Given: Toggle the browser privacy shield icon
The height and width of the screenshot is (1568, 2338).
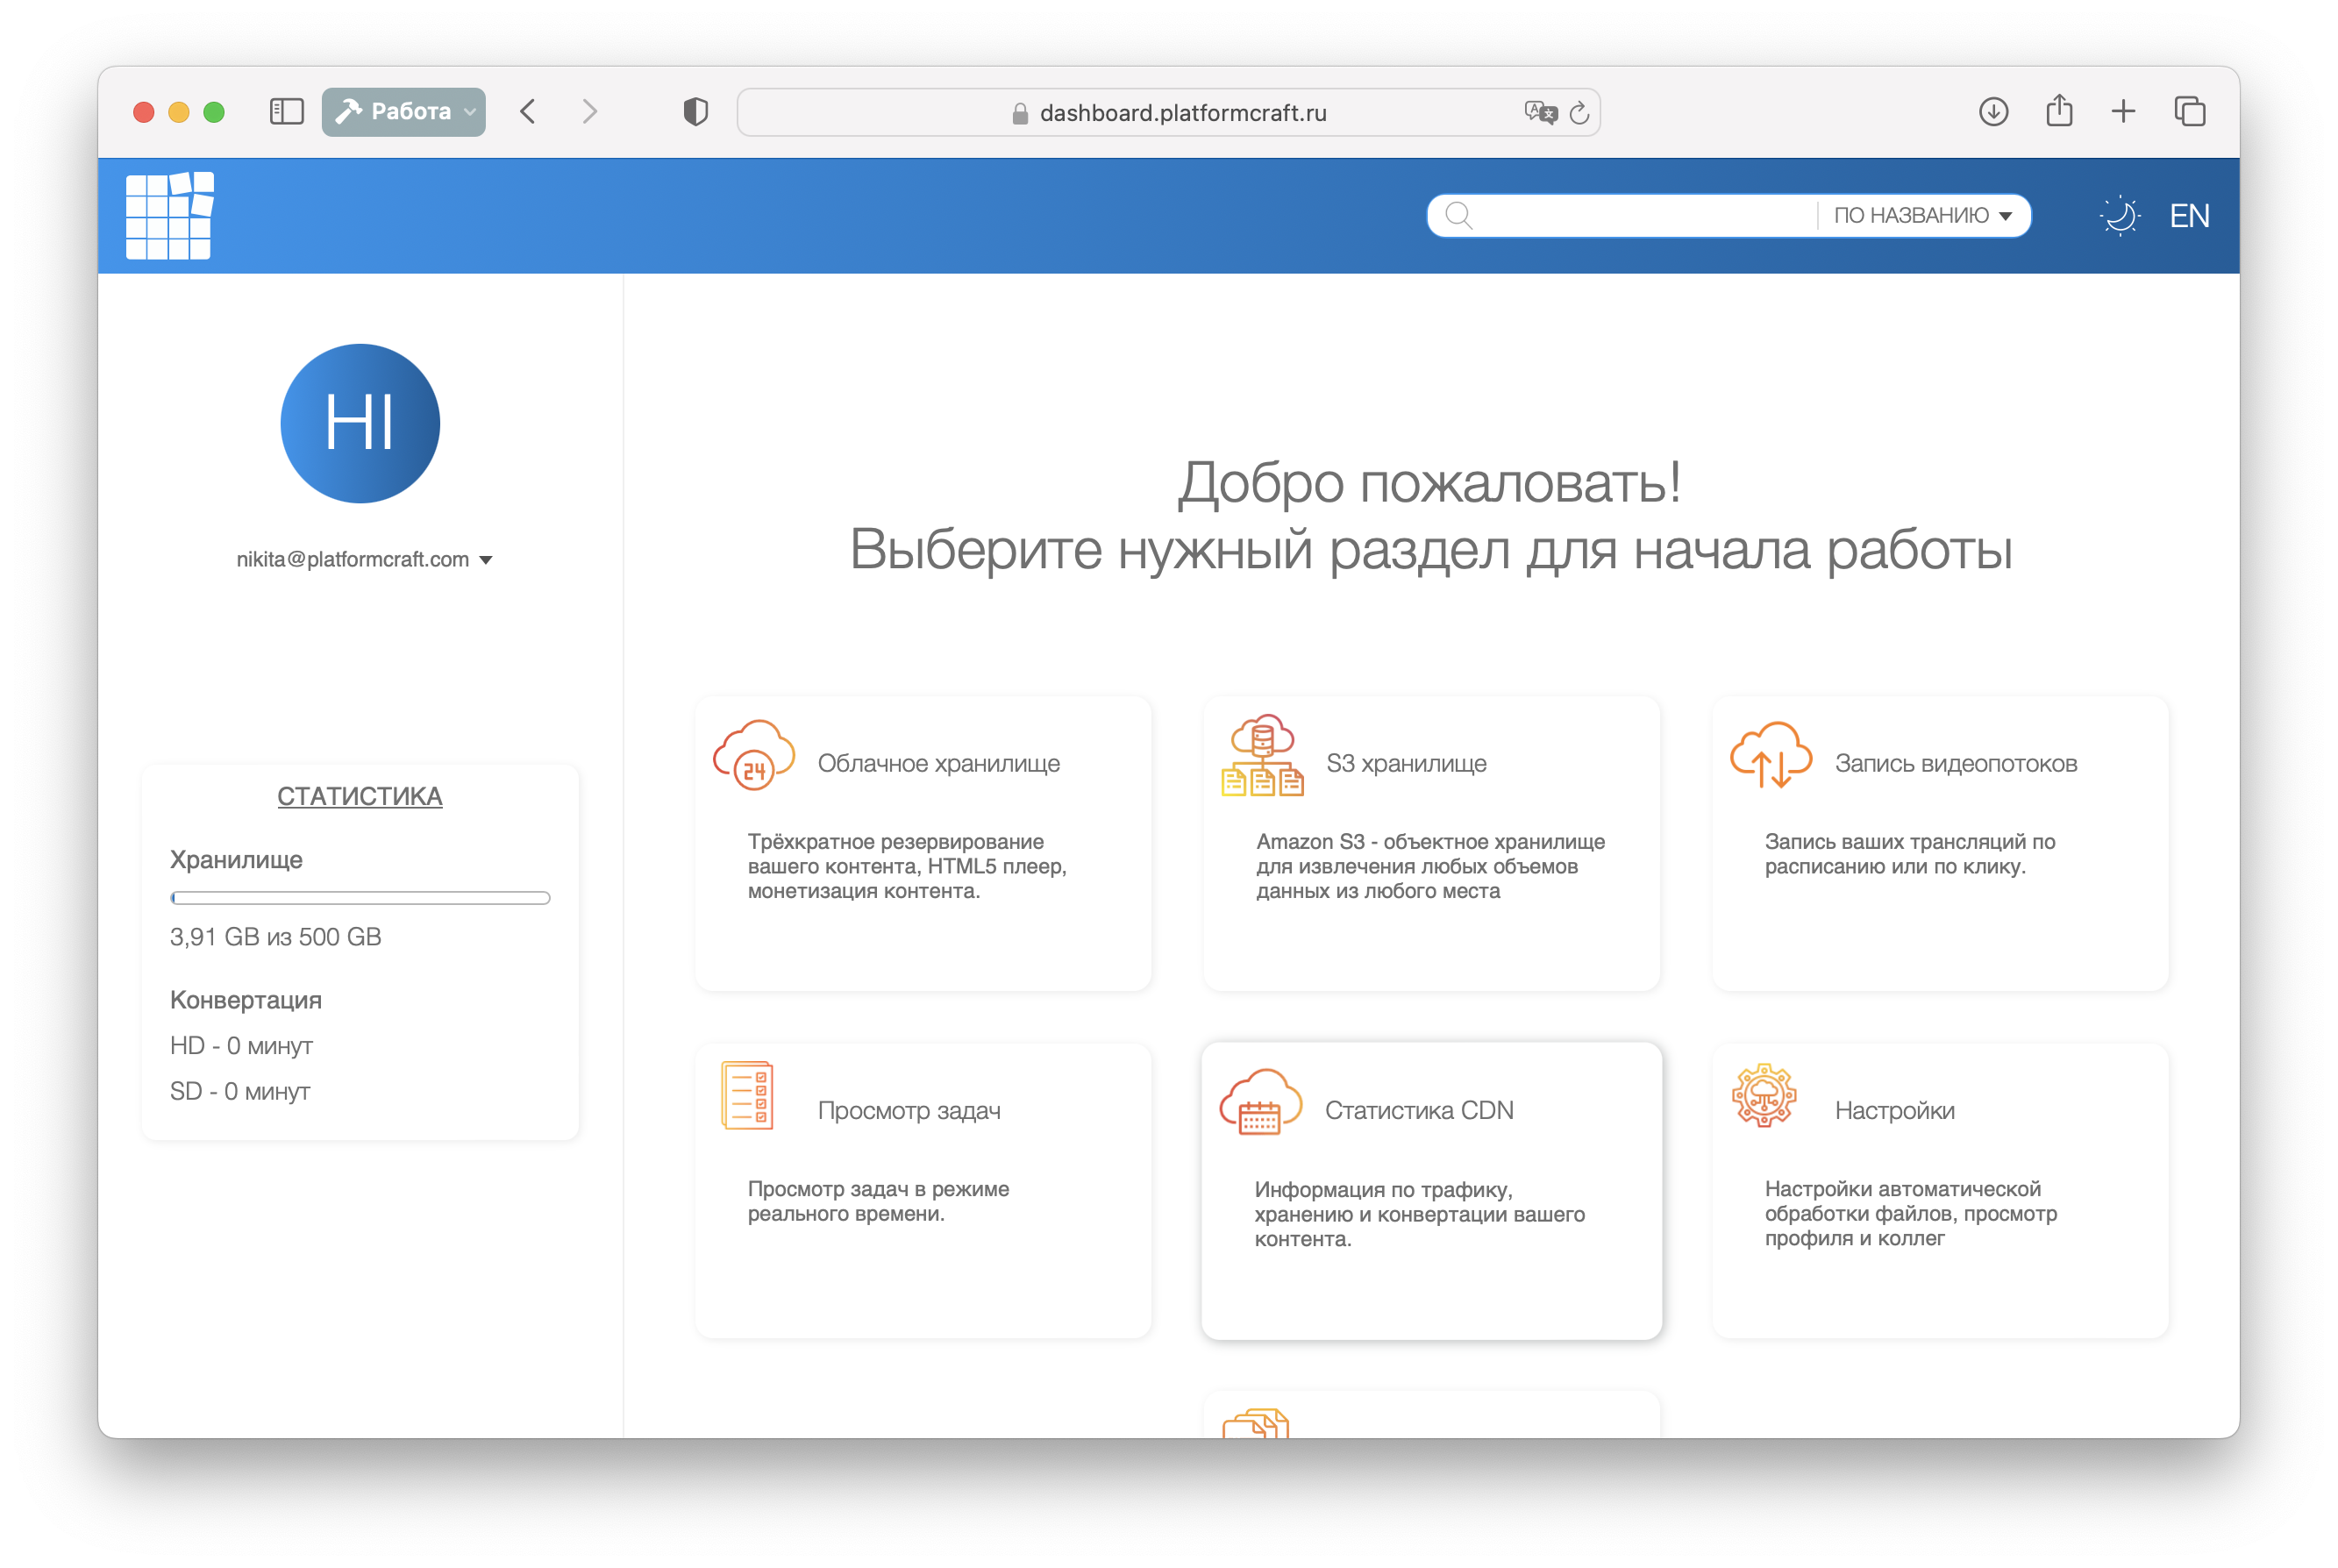Looking at the screenshot, I should pos(695,112).
